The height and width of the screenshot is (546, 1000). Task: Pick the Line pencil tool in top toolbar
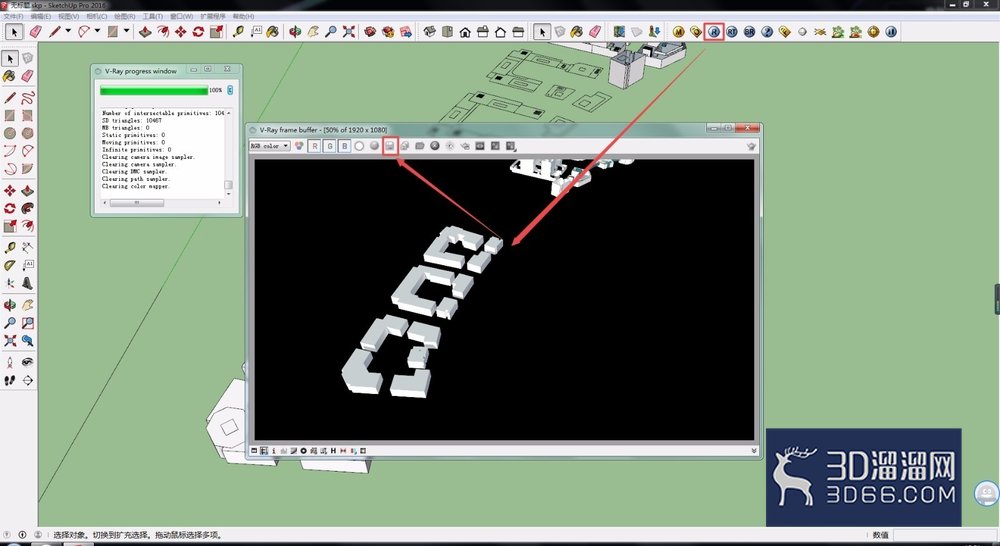[x=55, y=31]
